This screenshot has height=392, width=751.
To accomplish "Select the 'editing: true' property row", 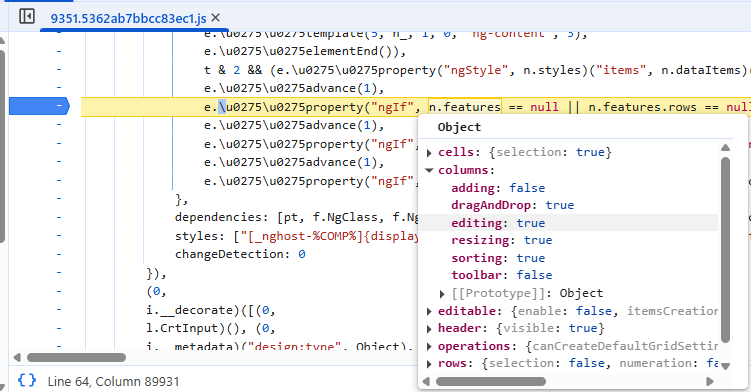I will click(x=498, y=223).
